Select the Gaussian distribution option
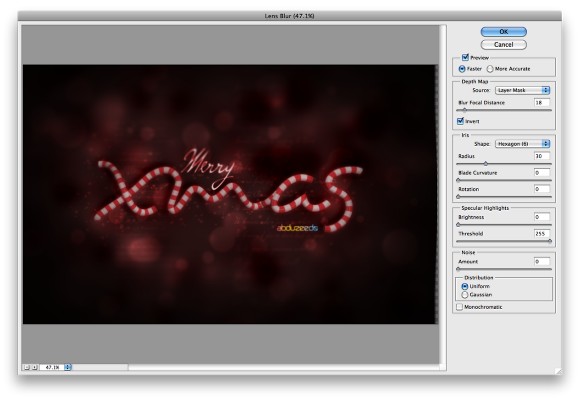This screenshot has height=400, width=580. [x=465, y=295]
